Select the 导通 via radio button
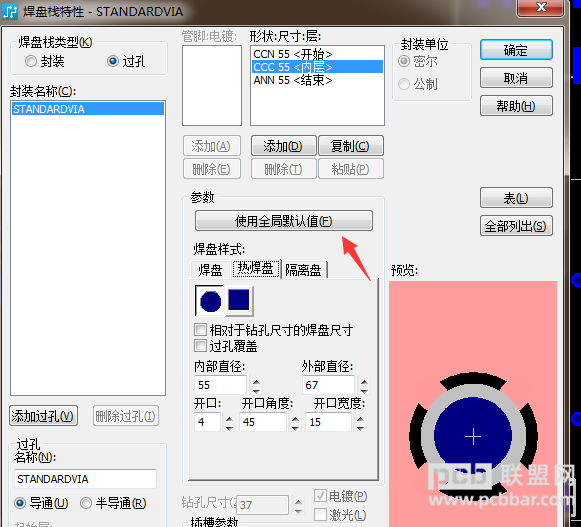The width and height of the screenshot is (581, 527). (x=20, y=503)
